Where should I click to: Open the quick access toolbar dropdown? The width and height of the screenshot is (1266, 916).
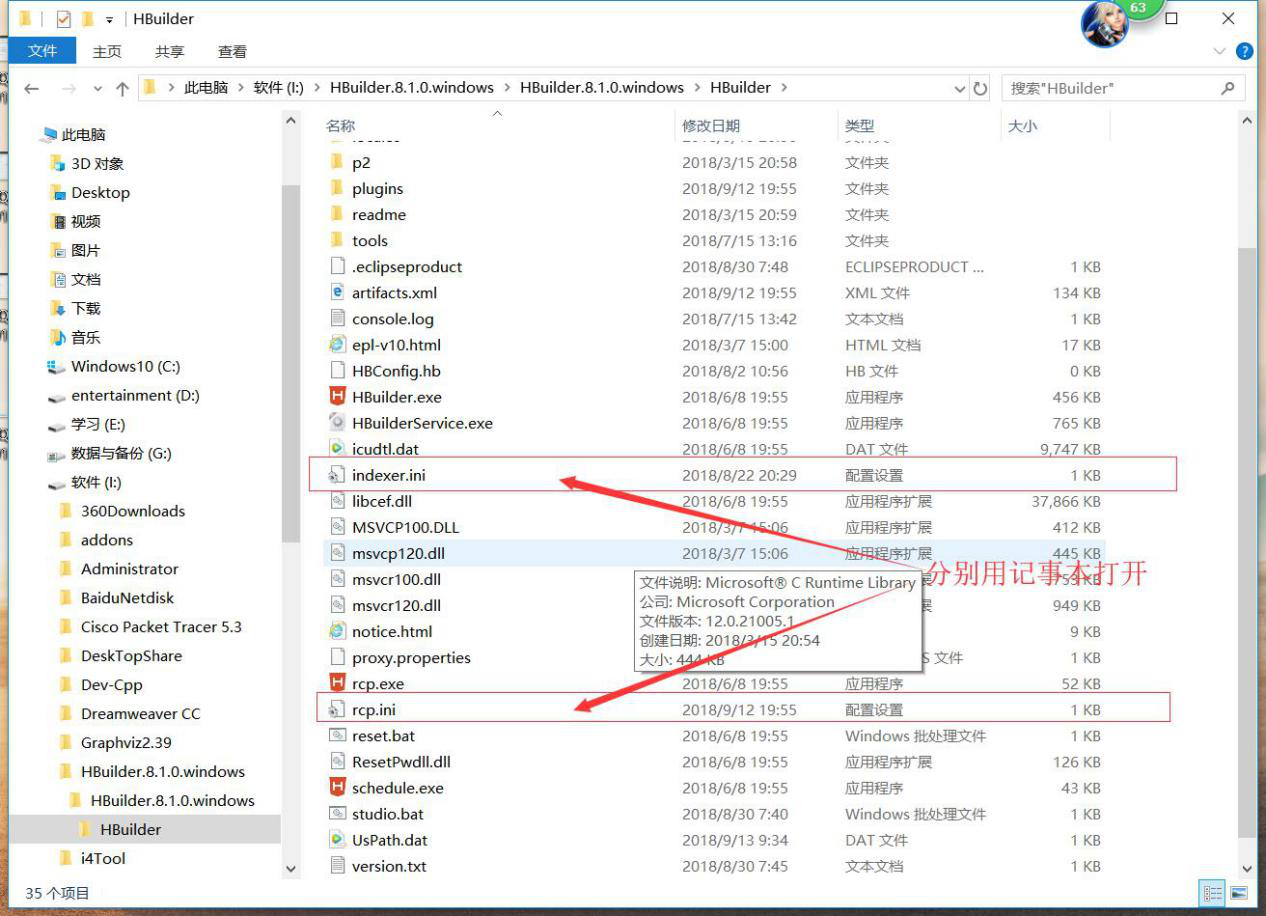[x=109, y=20]
